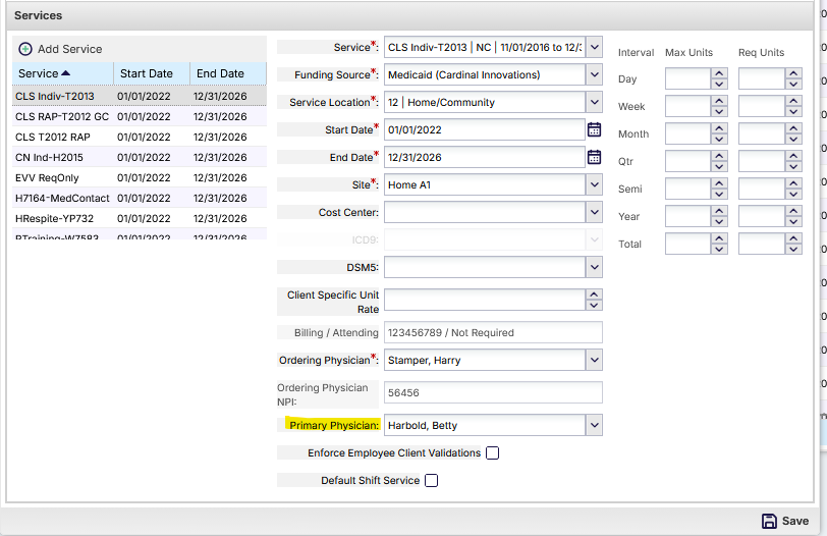Increase Year Max Units value
This screenshot has width=827, height=536.
click(x=719, y=211)
